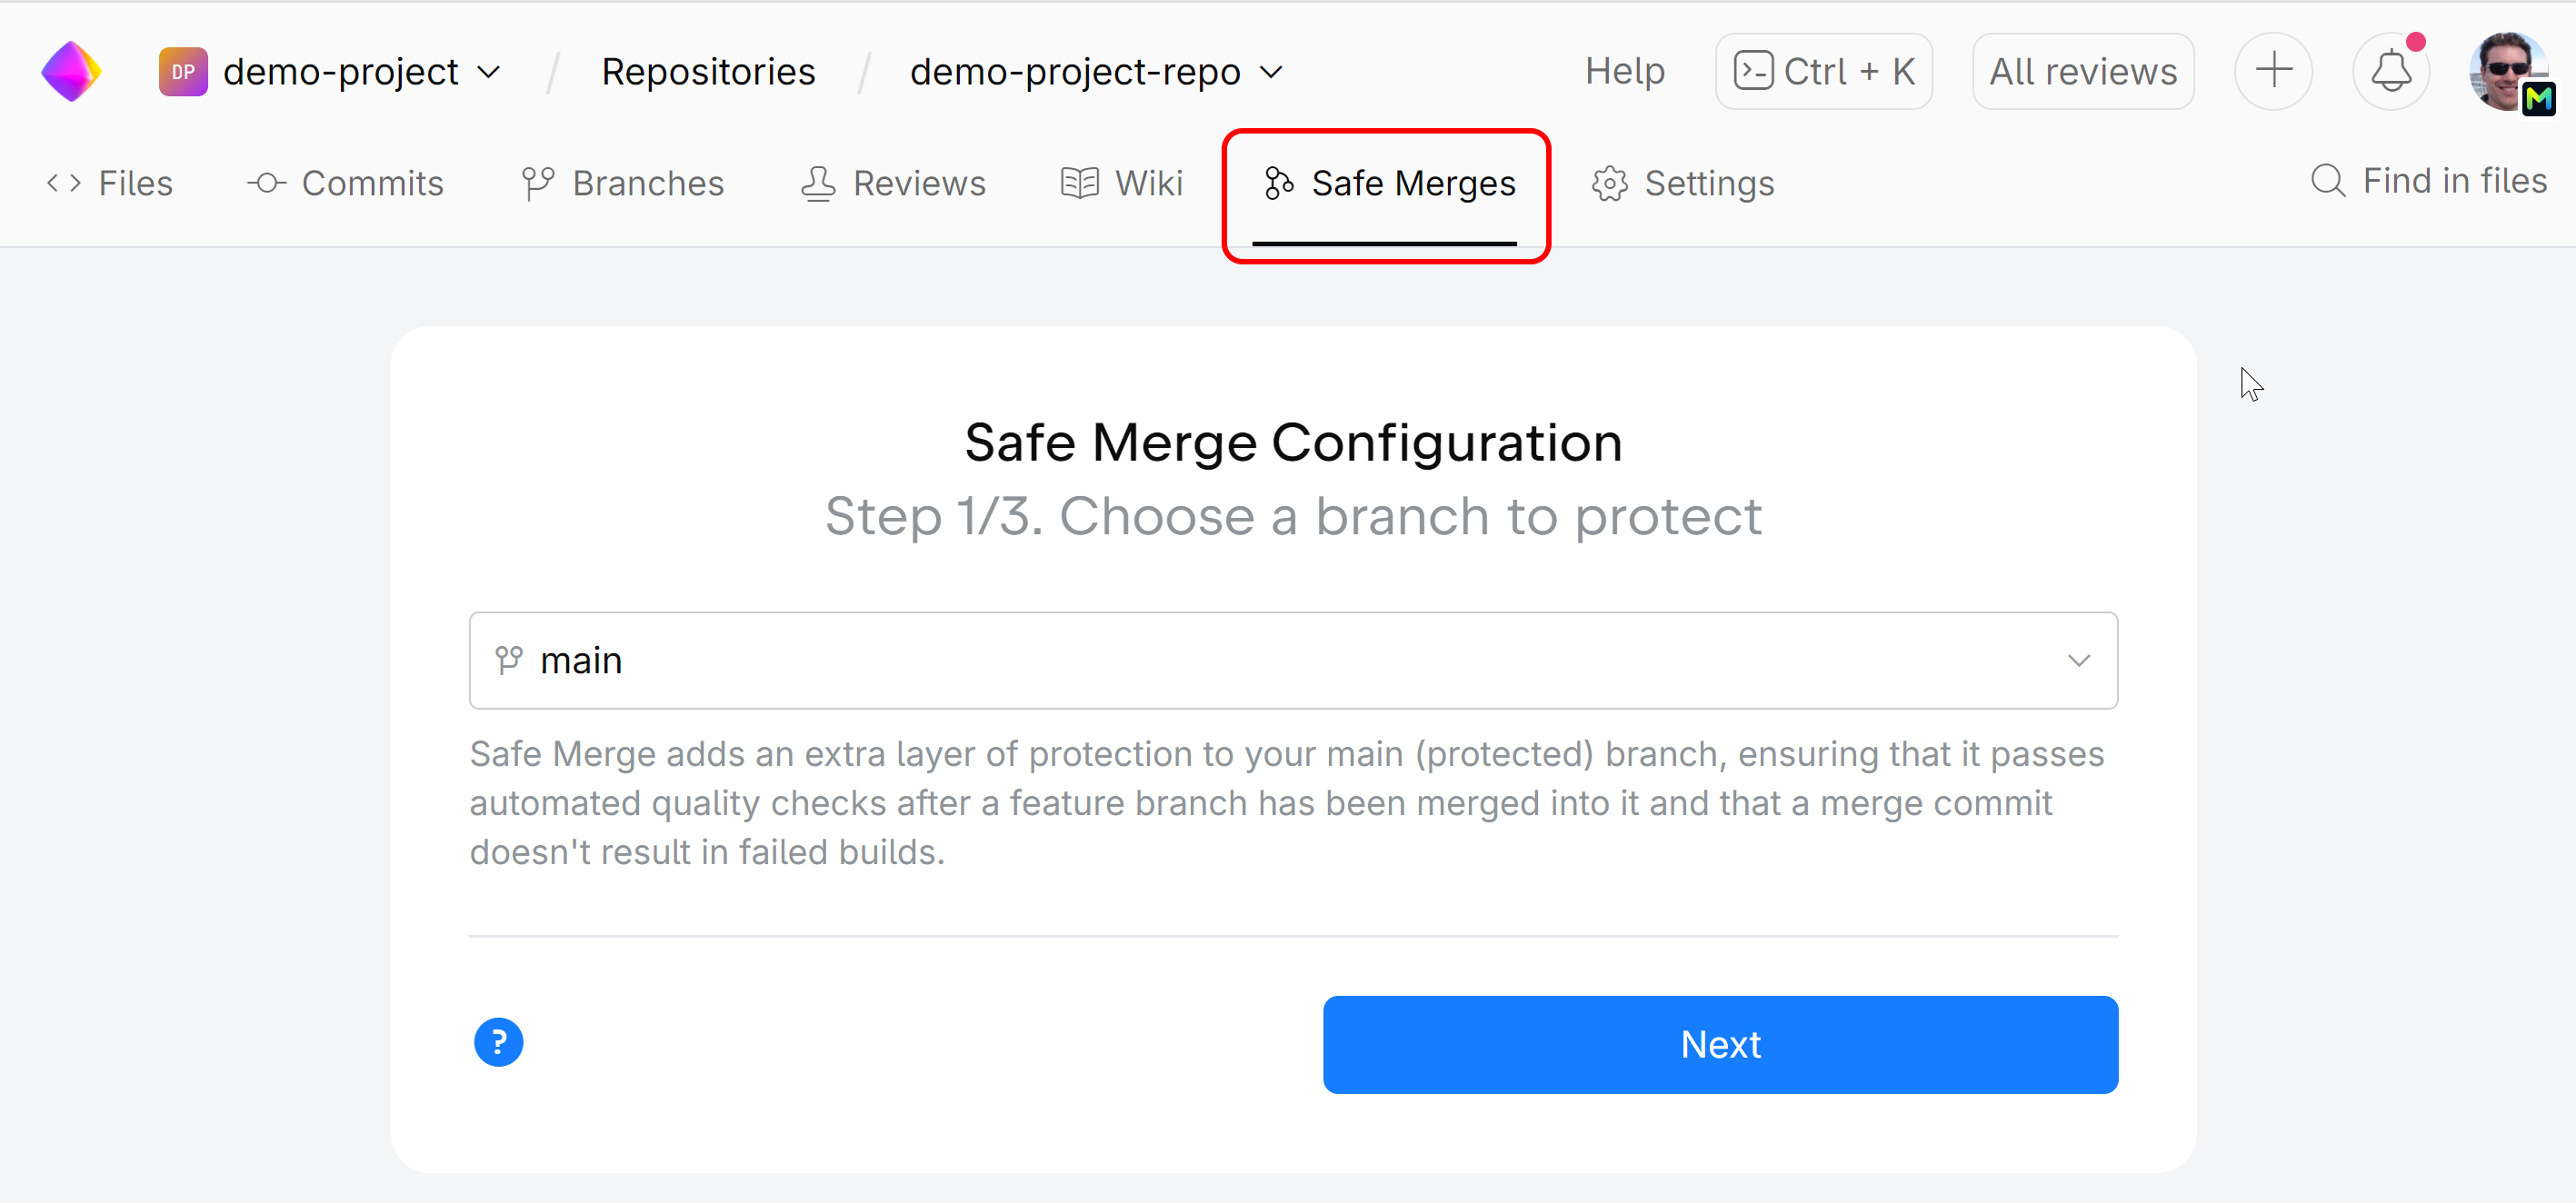Go to the Reviews tab

(894, 184)
